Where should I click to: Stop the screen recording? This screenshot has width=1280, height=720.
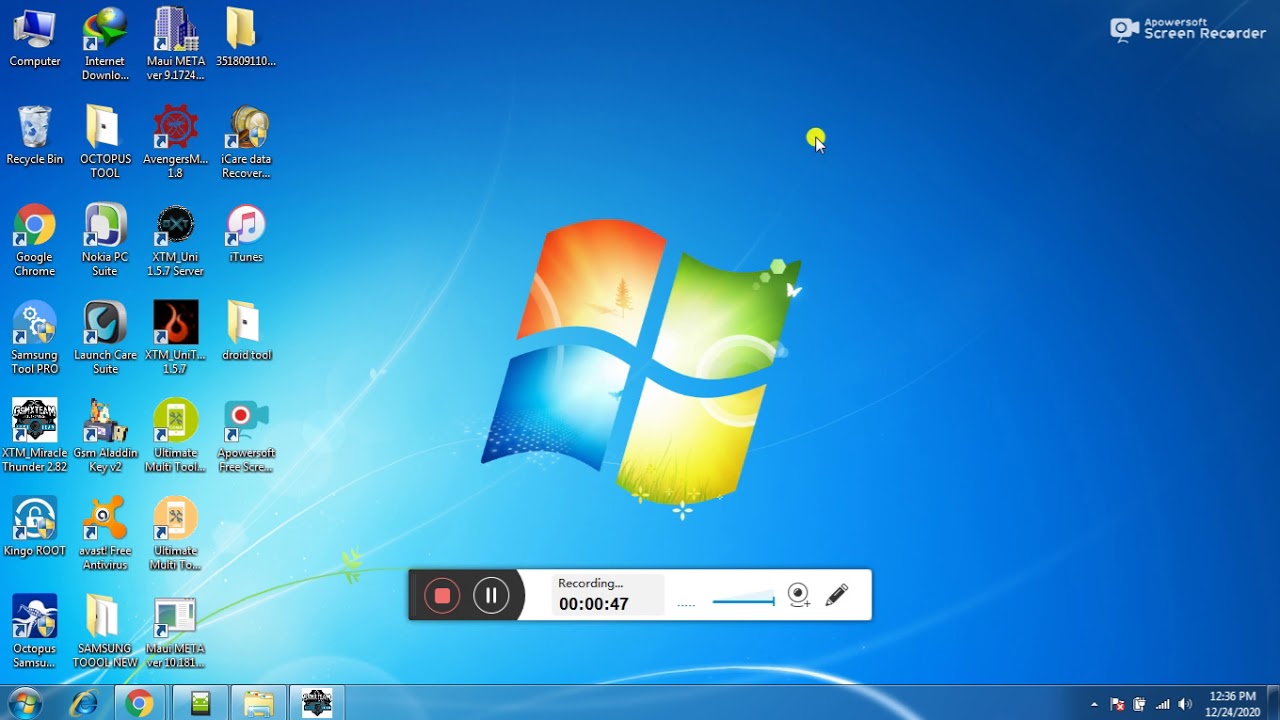[x=442, y=596]
